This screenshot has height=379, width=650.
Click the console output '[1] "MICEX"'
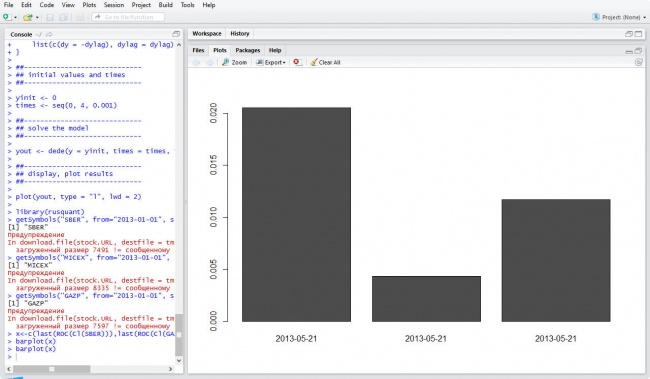click(30, 265)
